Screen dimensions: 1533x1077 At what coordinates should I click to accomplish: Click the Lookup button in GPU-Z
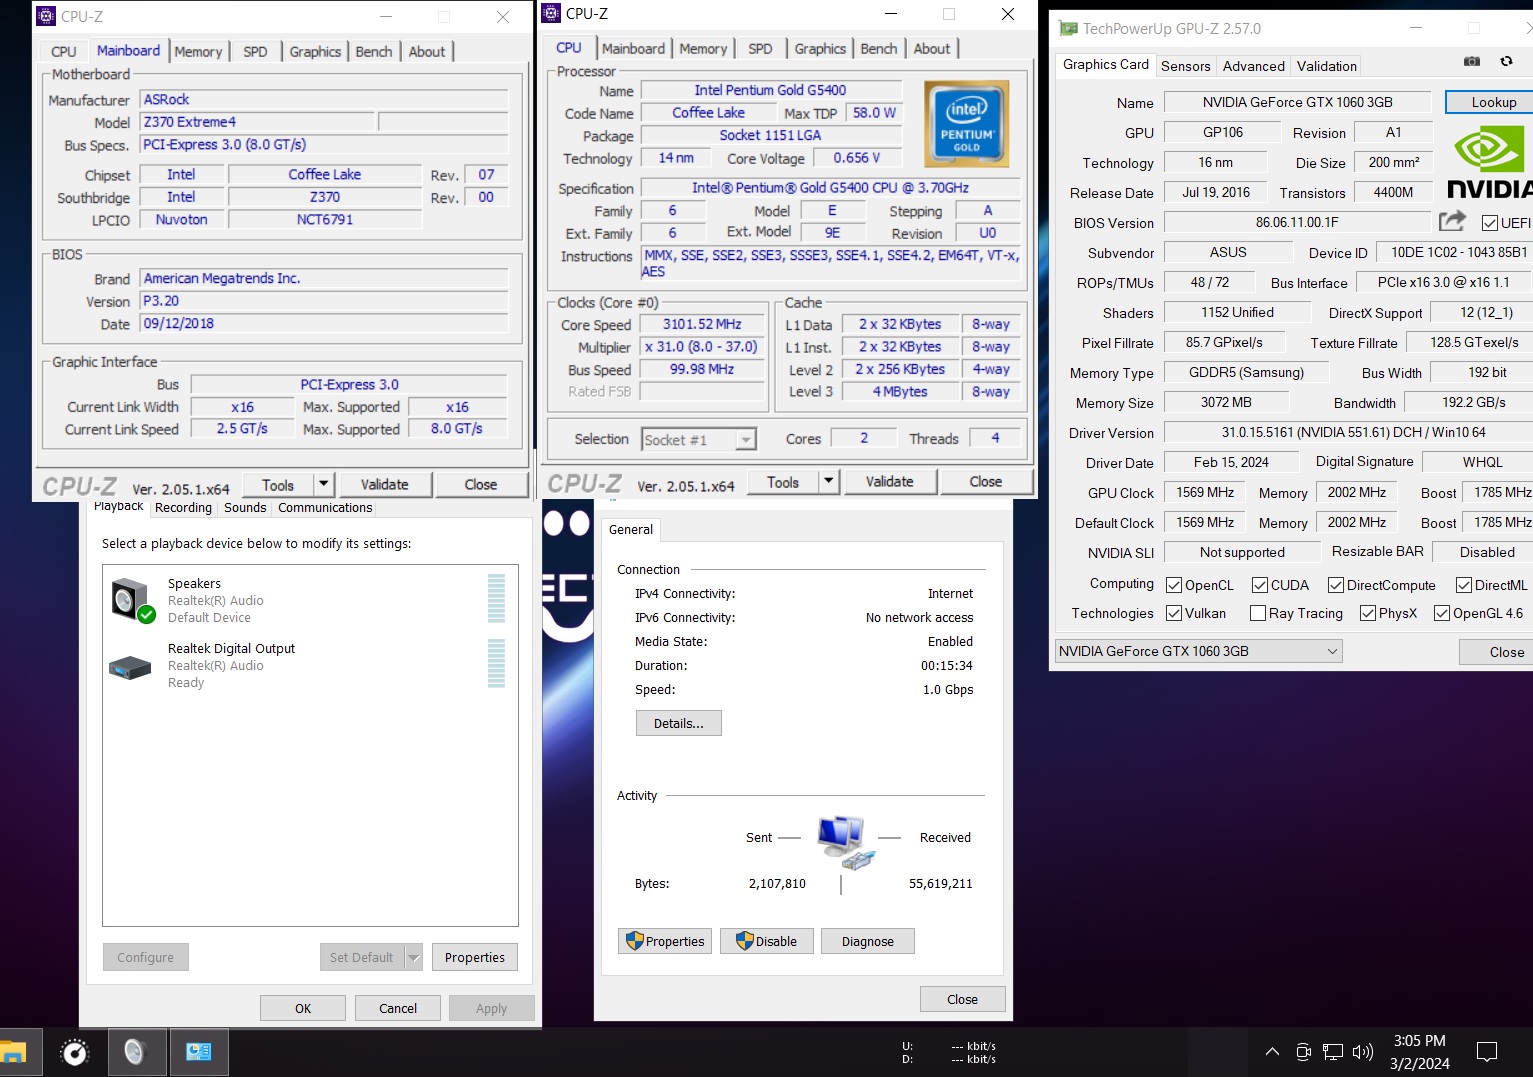click(x=1493, y=102)
